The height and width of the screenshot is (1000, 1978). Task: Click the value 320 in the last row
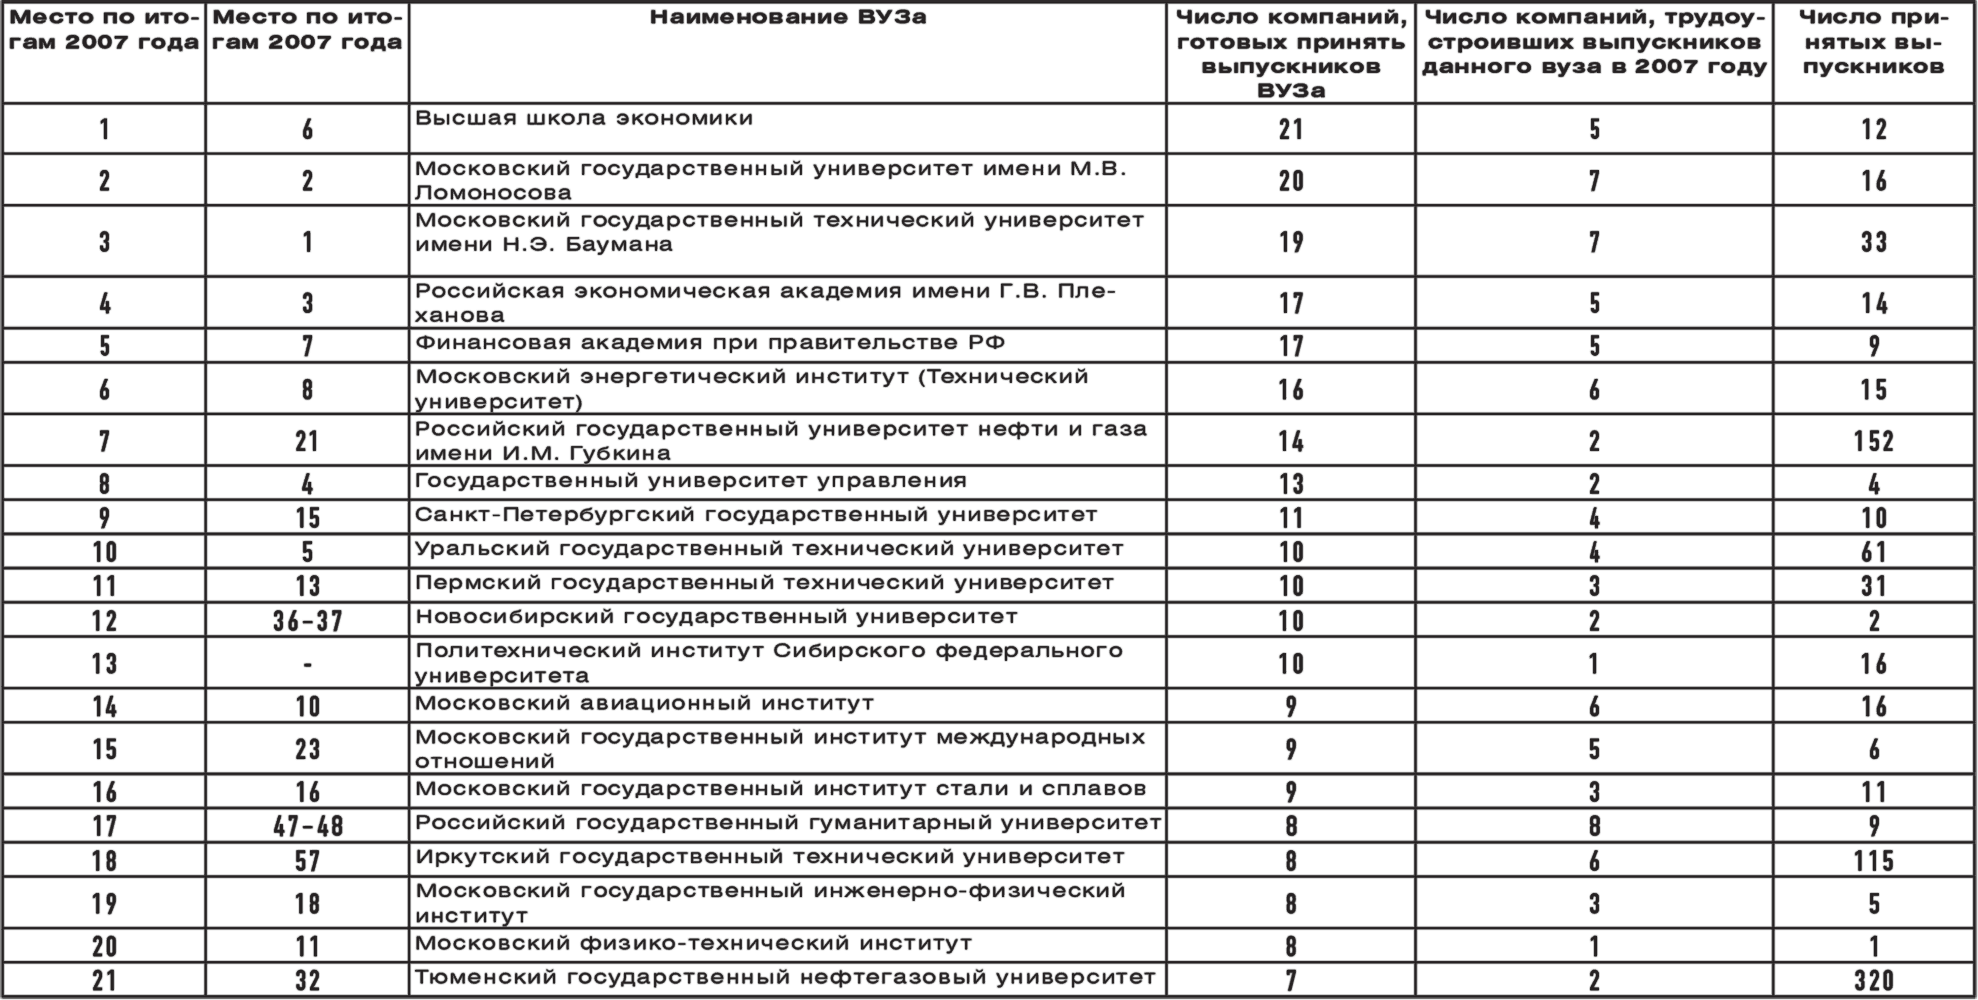[1873, 980]
